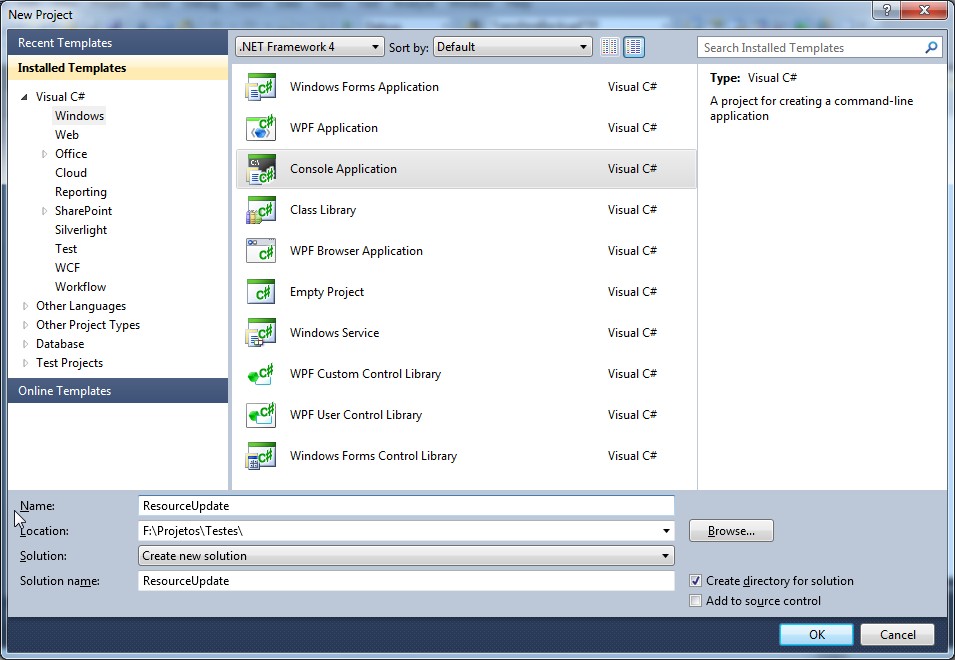Screen dimensions: 955x660
Task: Collapse the Visual C# tree node
Action: click(24, 97)
